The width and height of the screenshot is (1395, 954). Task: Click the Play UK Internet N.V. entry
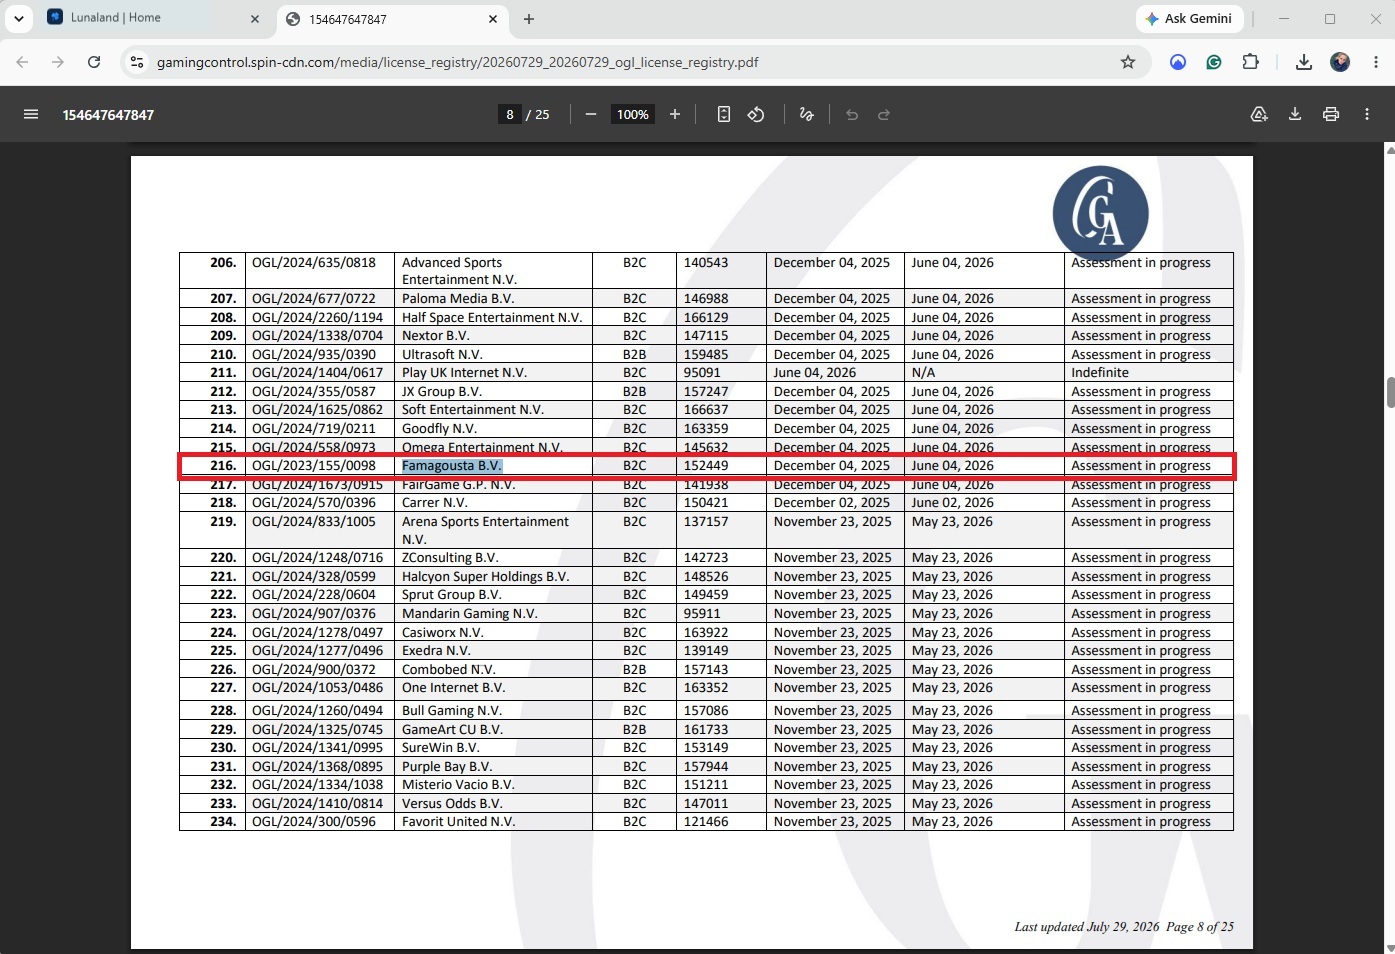pyautogui.click(x=464, y=373)
